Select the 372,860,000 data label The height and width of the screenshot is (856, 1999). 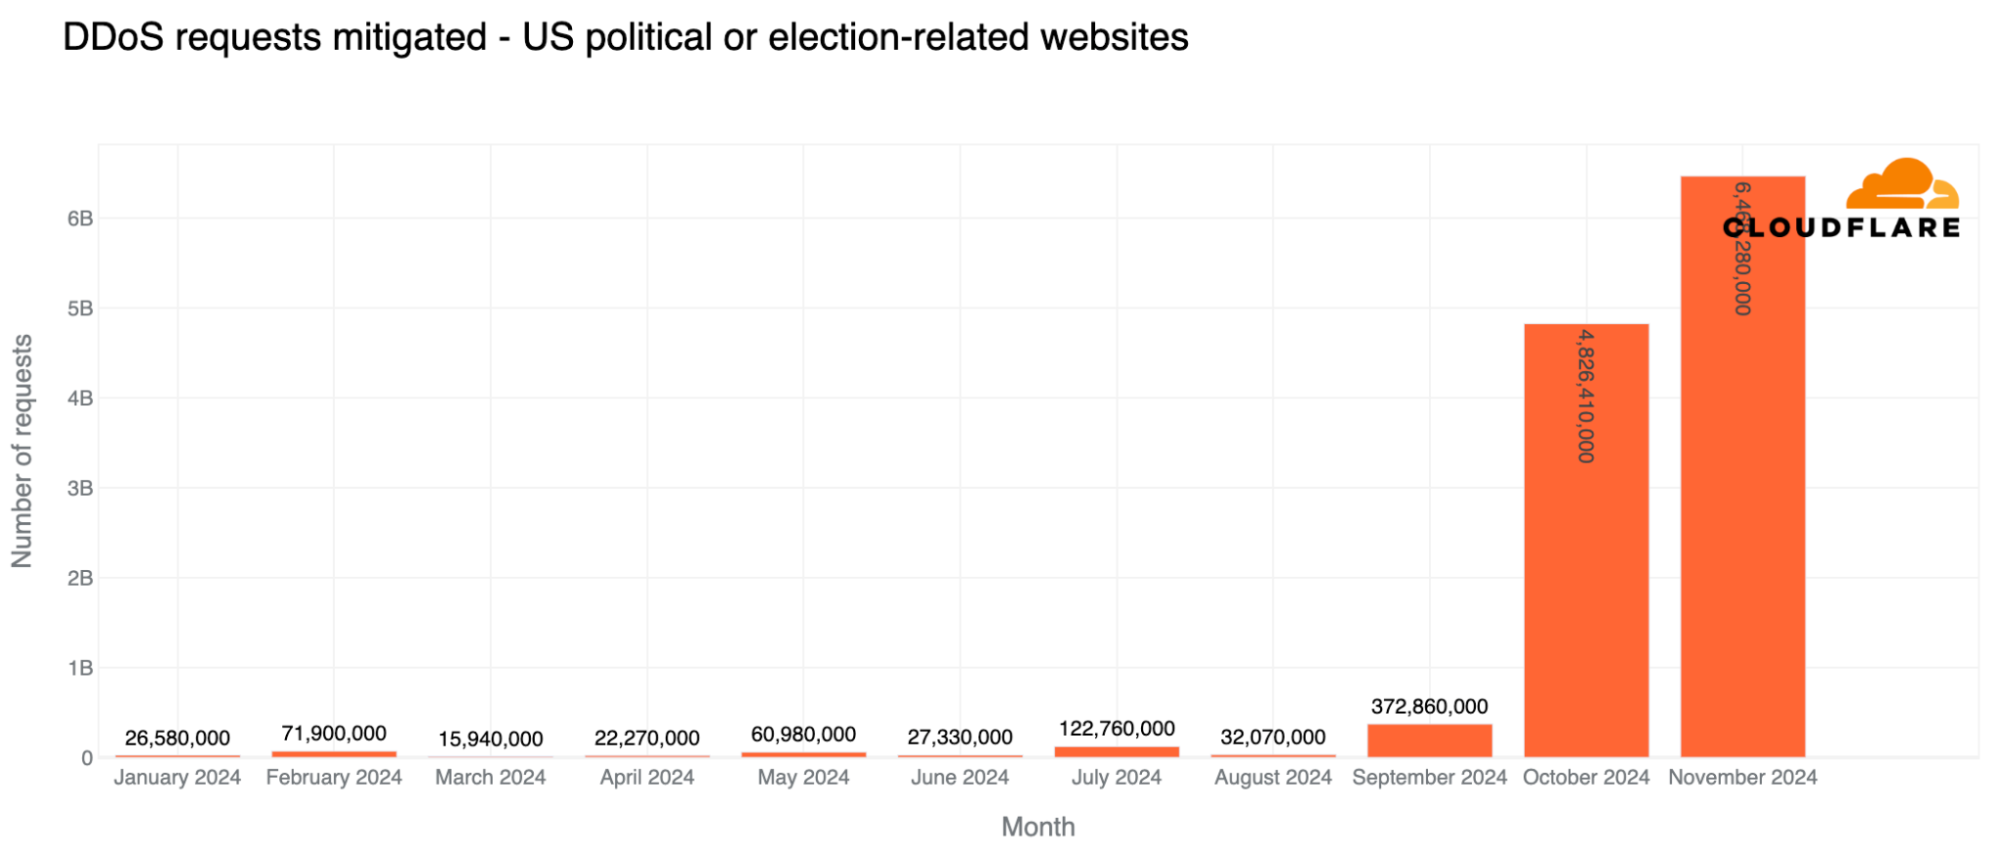(1429, 707)
